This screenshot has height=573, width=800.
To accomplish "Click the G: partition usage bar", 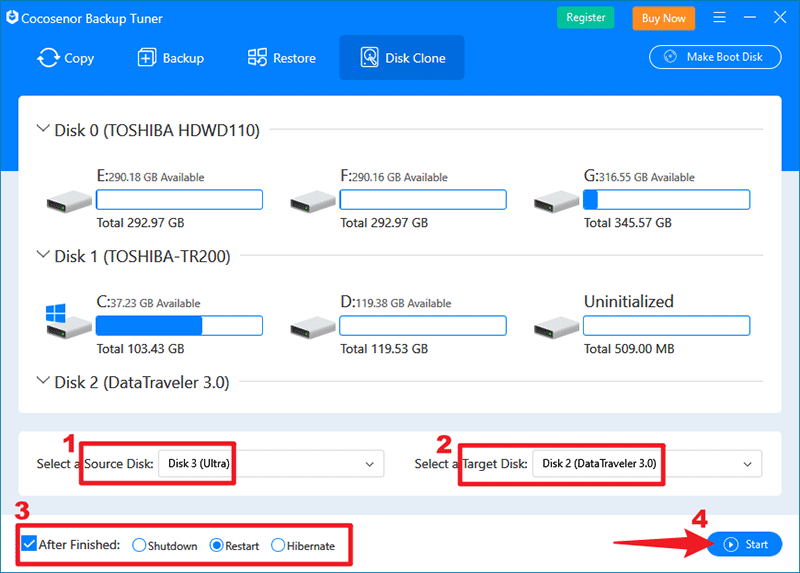I will click(667, 200).
